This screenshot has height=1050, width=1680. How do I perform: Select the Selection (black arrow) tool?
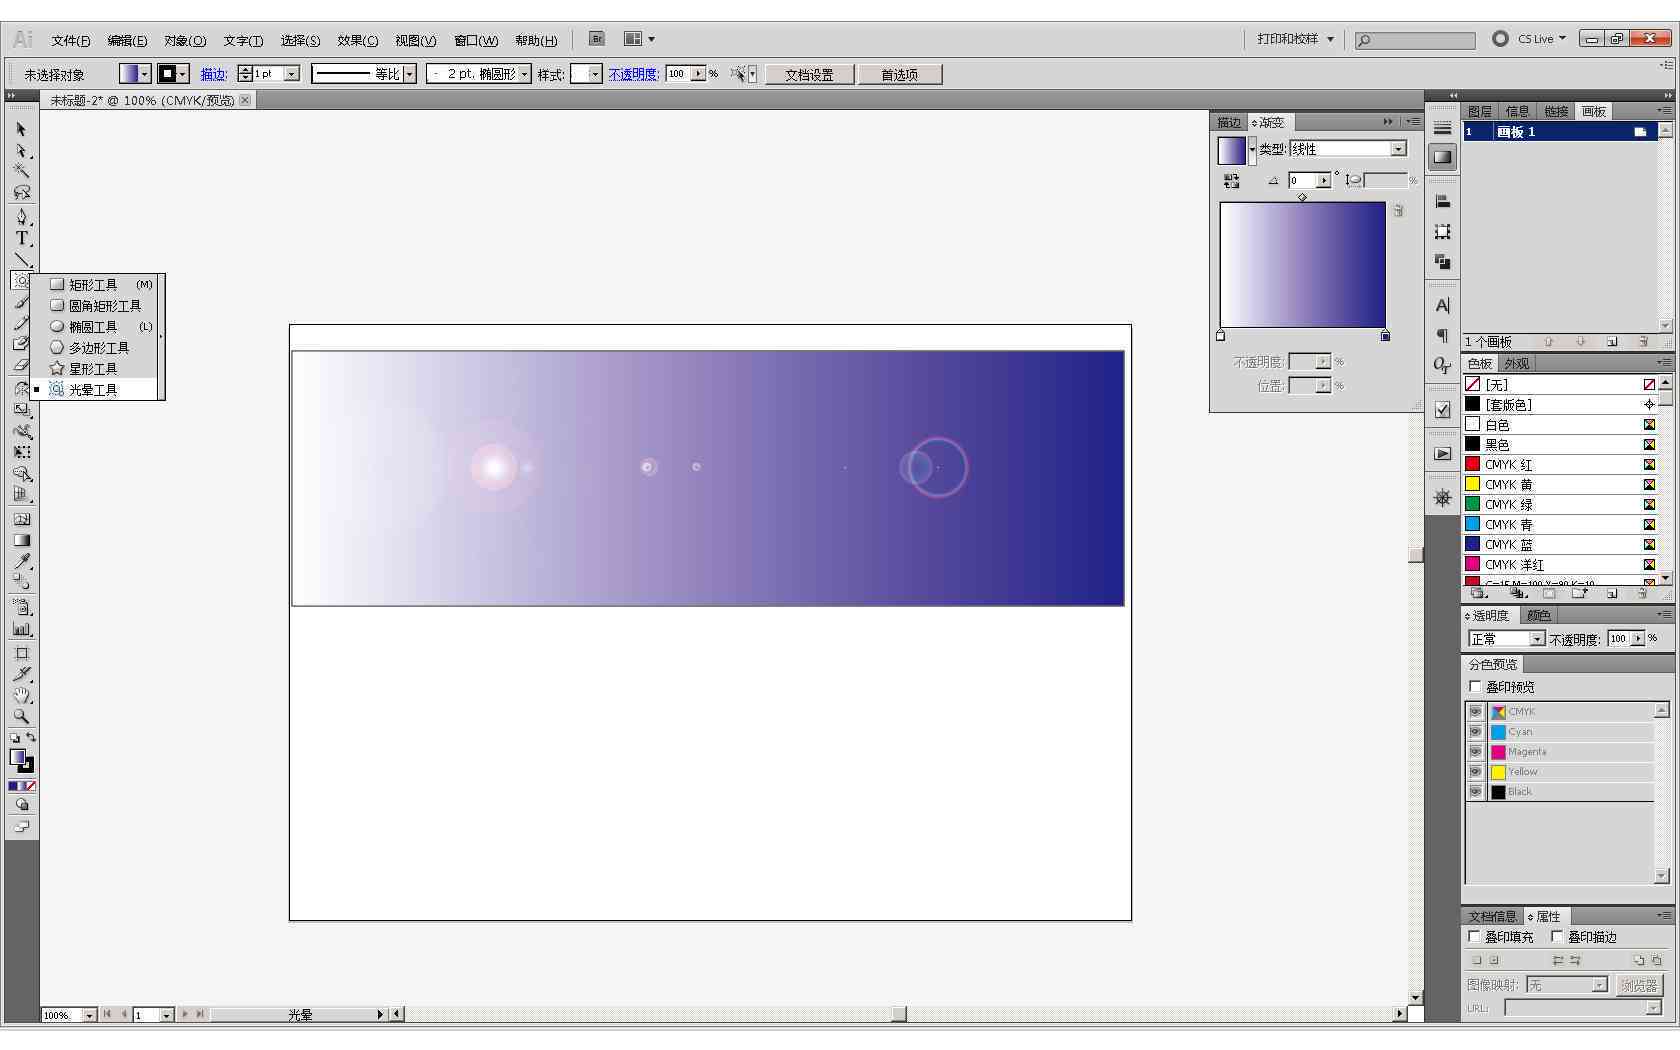coord(21,129)
